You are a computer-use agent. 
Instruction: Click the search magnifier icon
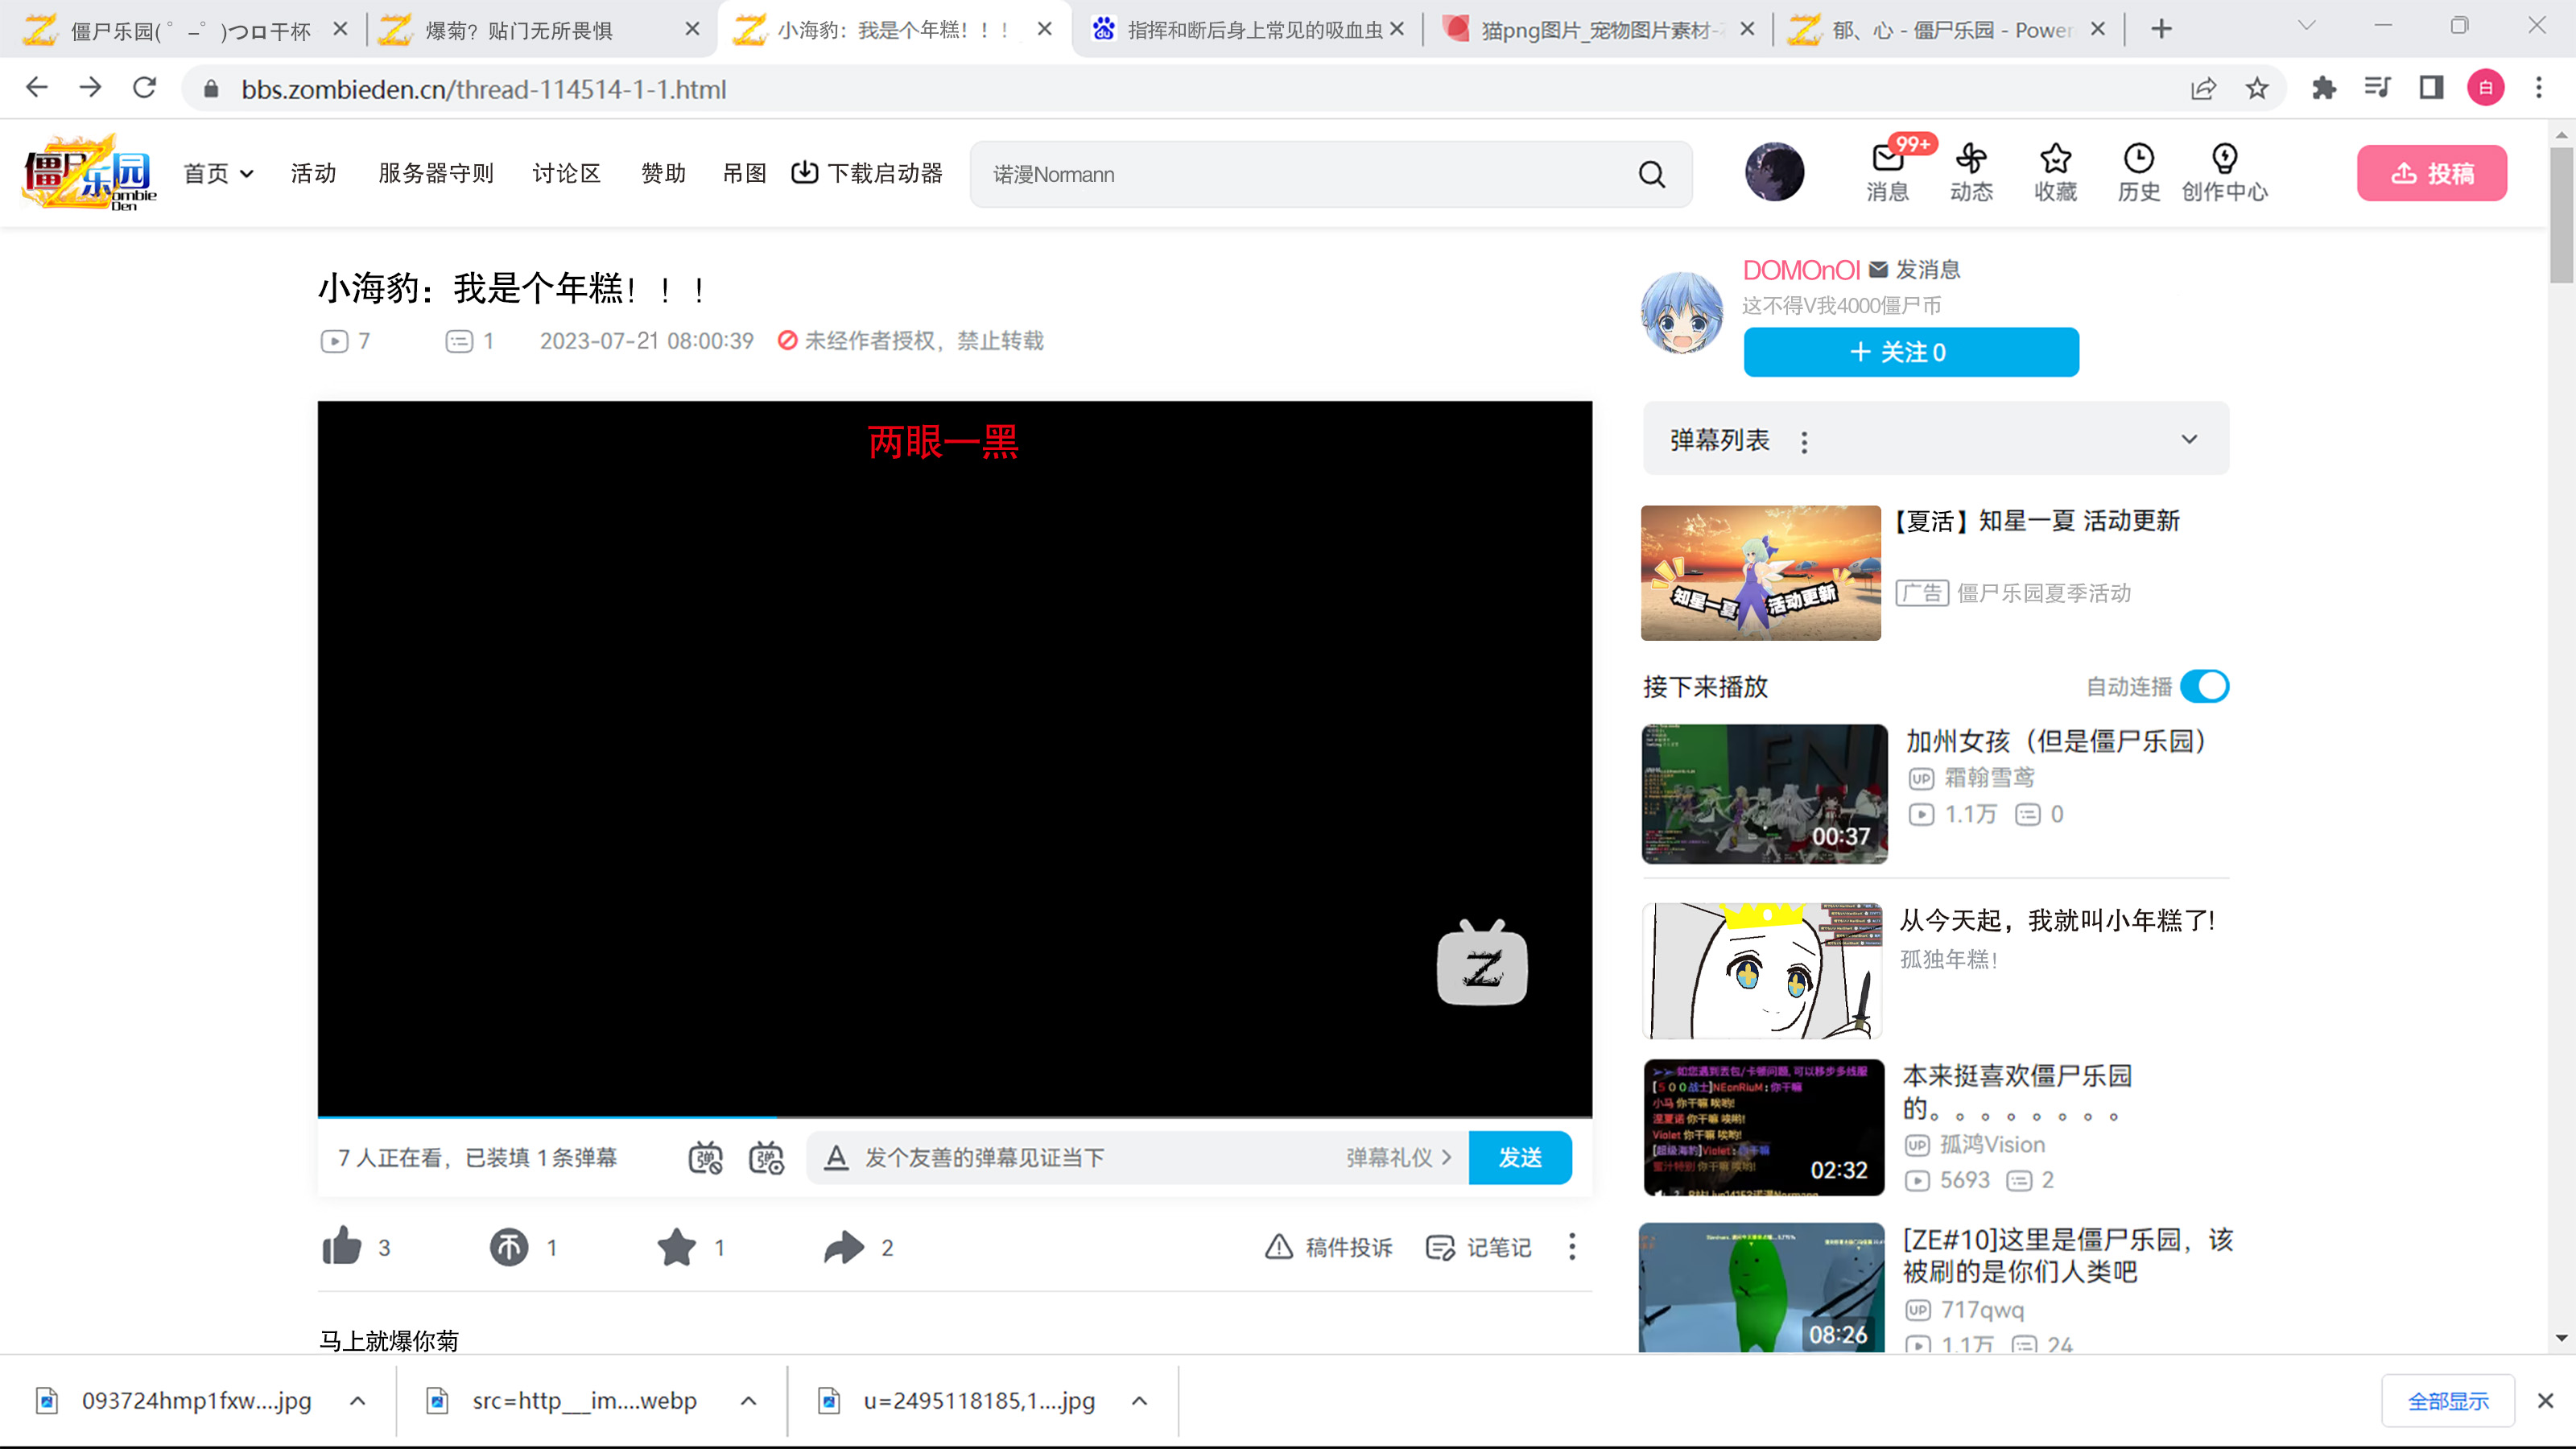coord(1652,174)
